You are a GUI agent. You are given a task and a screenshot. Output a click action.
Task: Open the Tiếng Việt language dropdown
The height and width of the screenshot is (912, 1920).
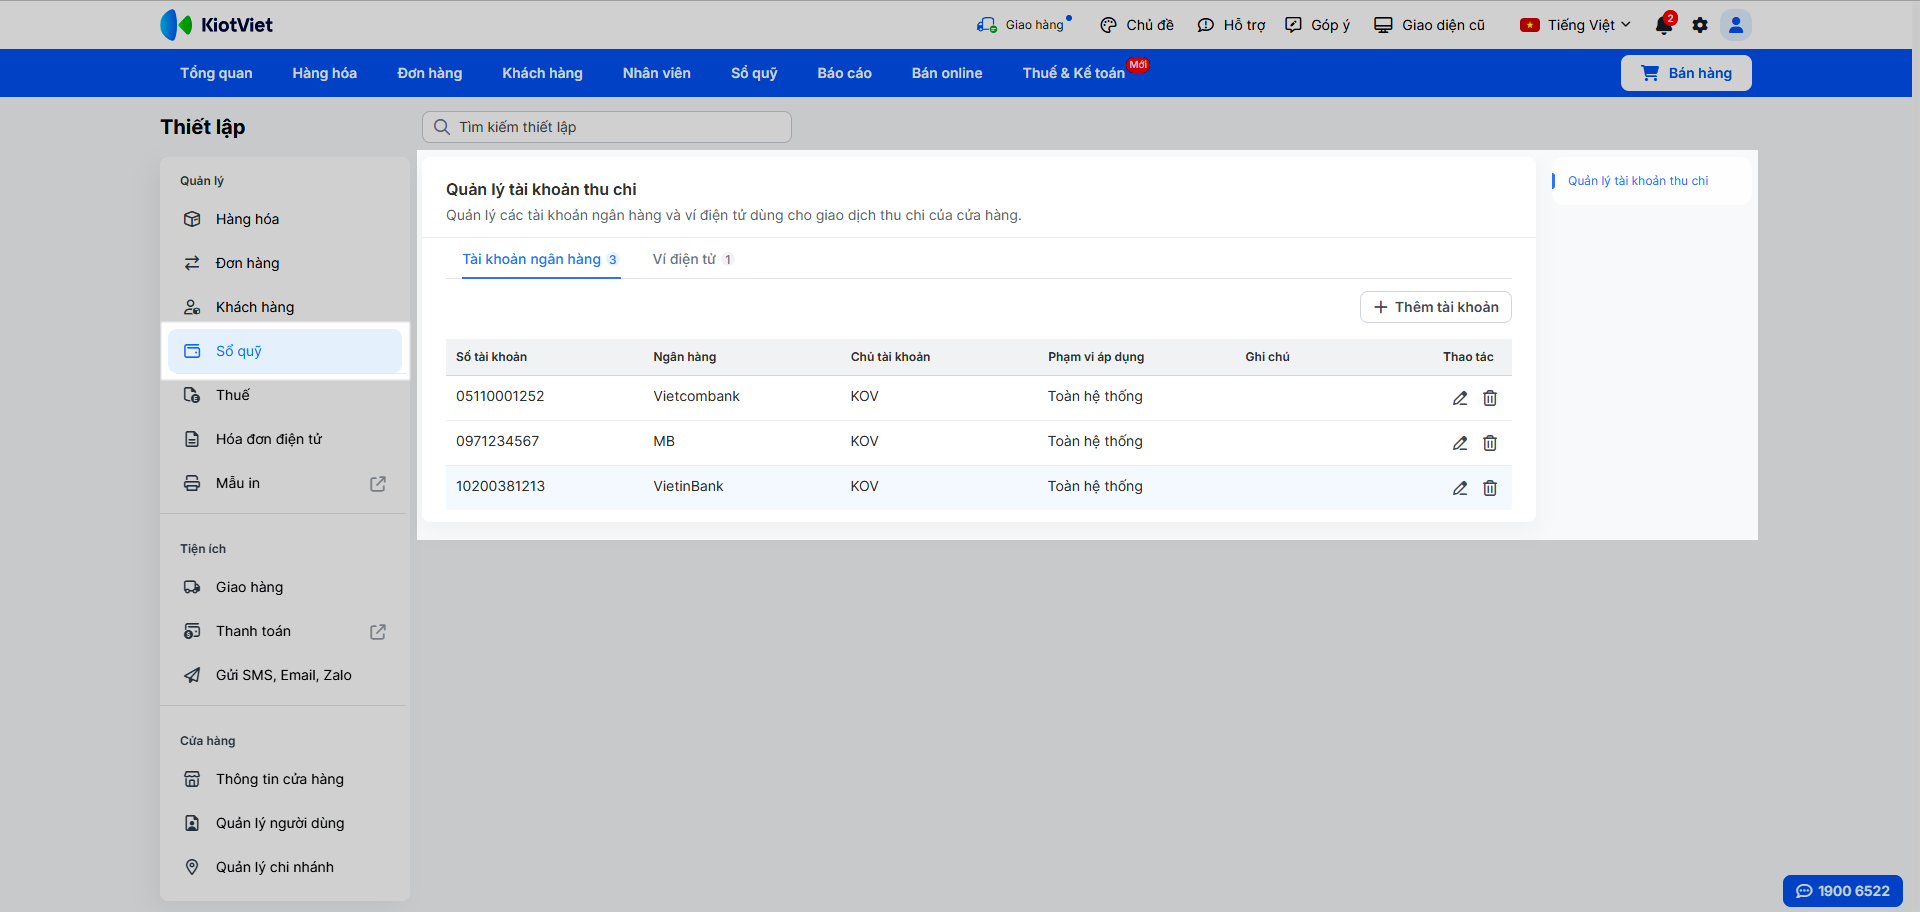[x=1575, y=25]
